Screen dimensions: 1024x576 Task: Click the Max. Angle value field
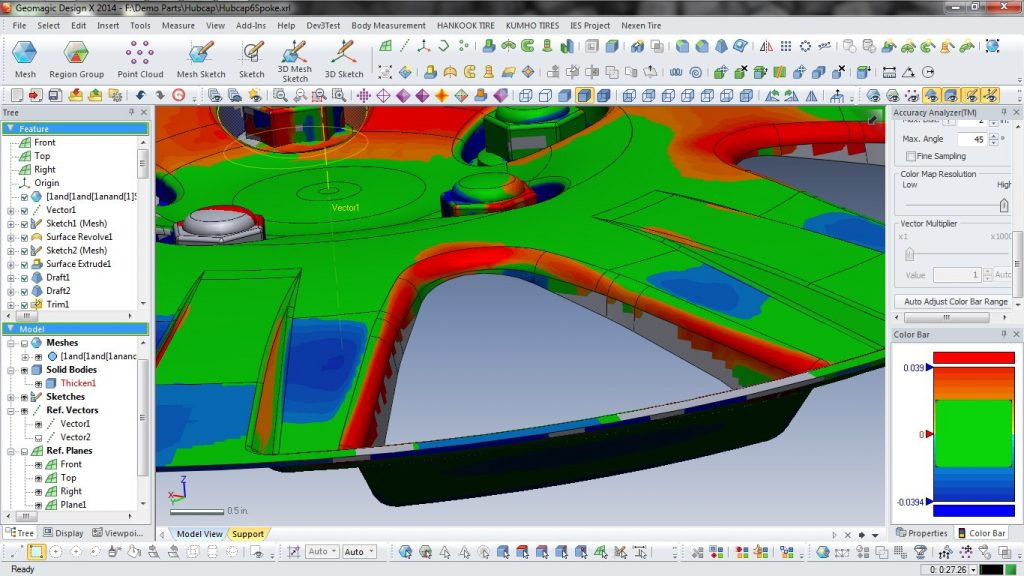[x=973, y=139]
